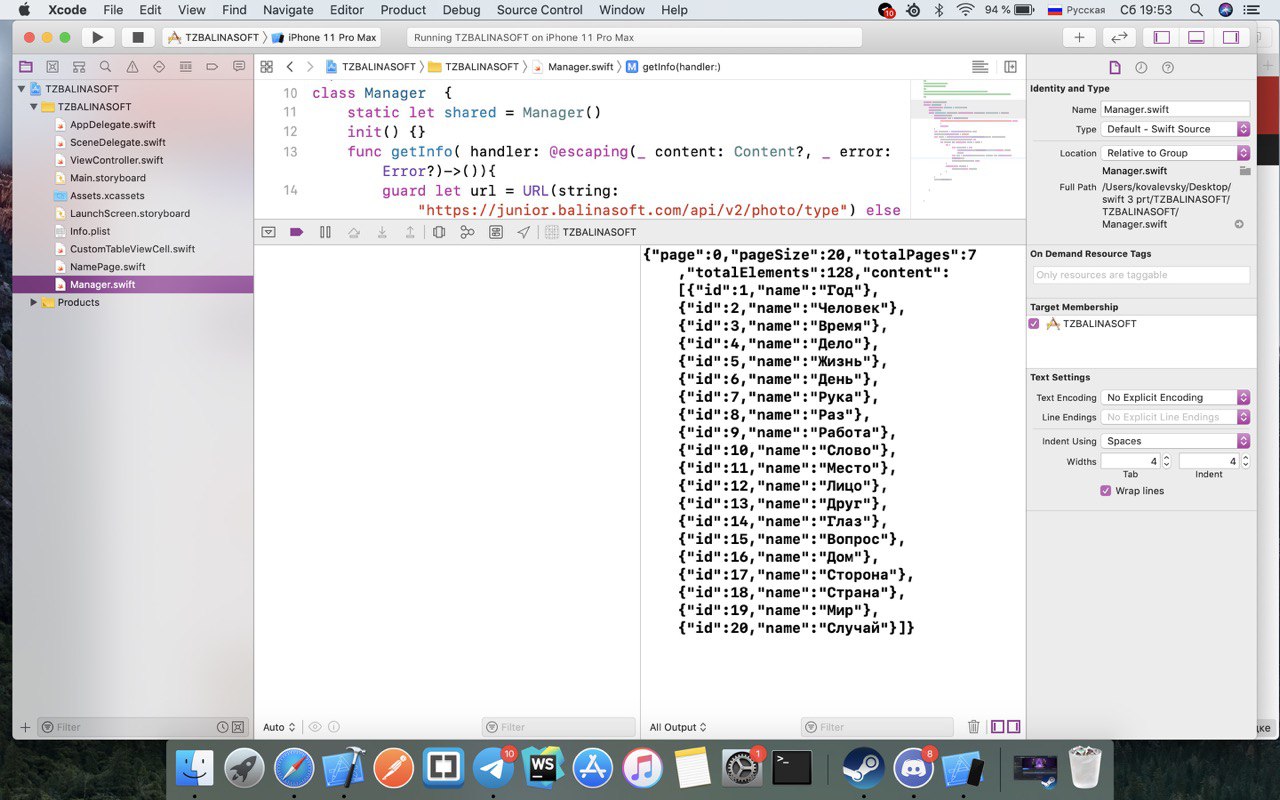
Task: Open the Library with the plus toolbar button
Action: point(1079,37)
